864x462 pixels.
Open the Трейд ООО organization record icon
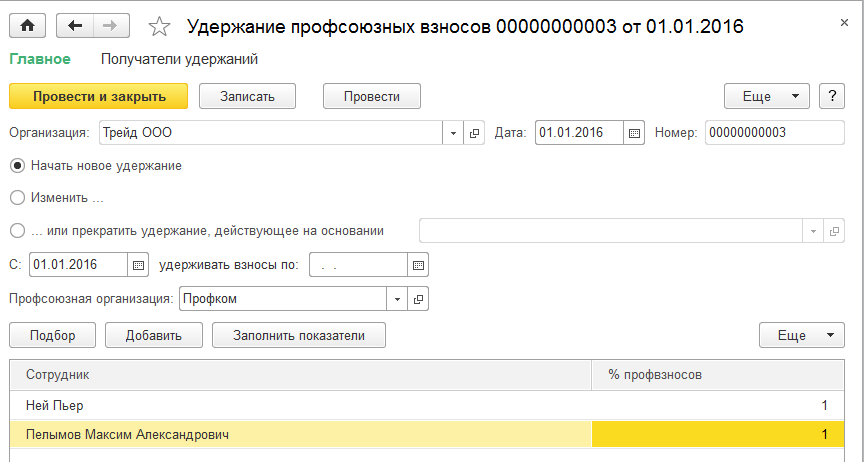(475, 133)
